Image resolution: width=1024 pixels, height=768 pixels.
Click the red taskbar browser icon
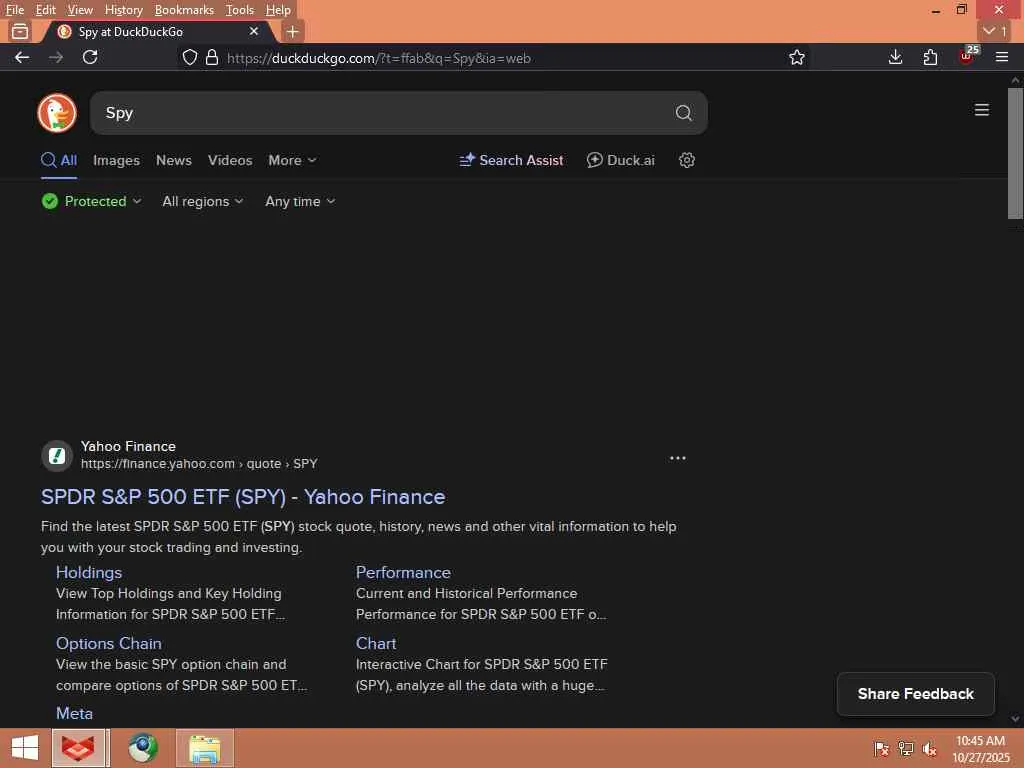coord(78,748)
